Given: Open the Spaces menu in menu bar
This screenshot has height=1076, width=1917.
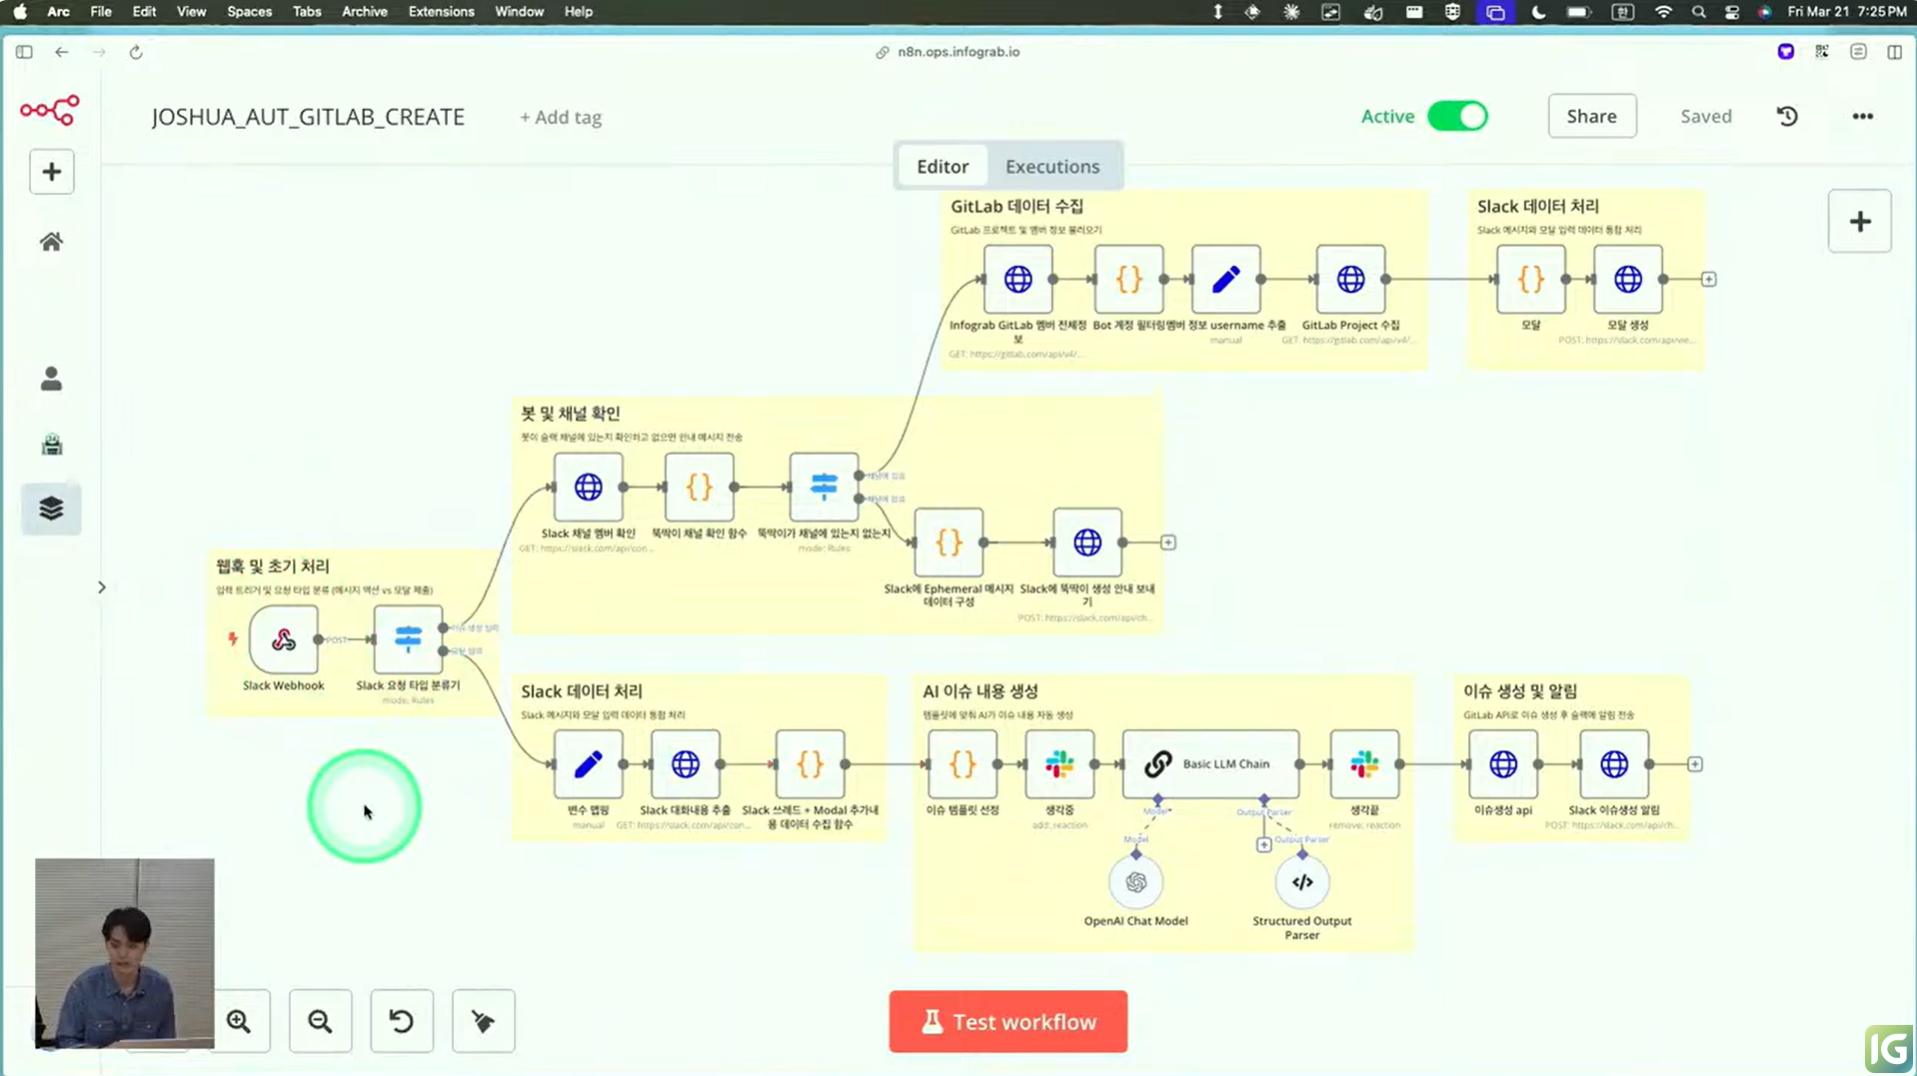Looking at the screenshot, I should [249, 12].
